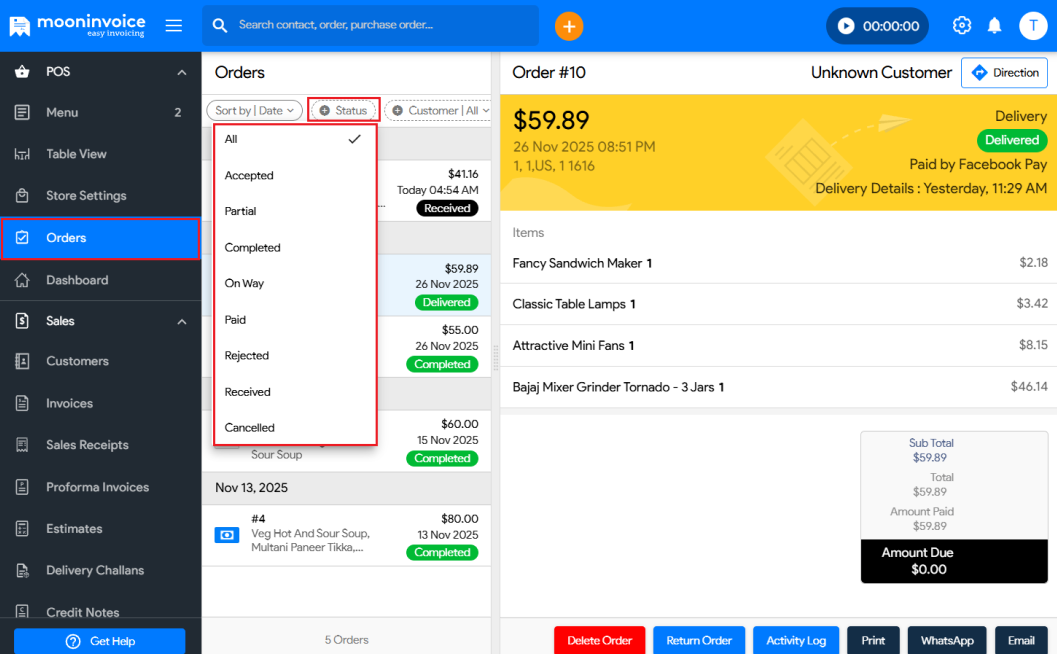Open settings gear icon in header
Image resolution: width=1057 pixels, height=654 pixels.
pos(962,26)
